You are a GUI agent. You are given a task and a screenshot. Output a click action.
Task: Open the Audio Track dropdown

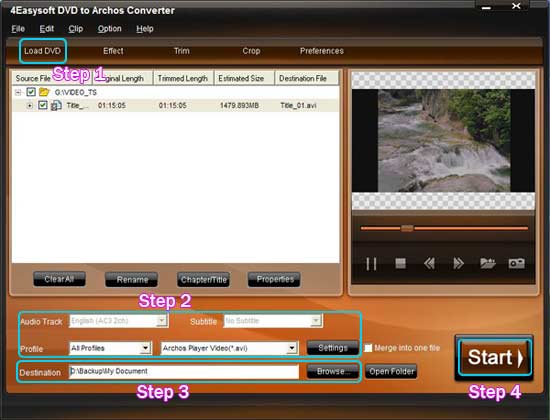(x=161, y=320)
